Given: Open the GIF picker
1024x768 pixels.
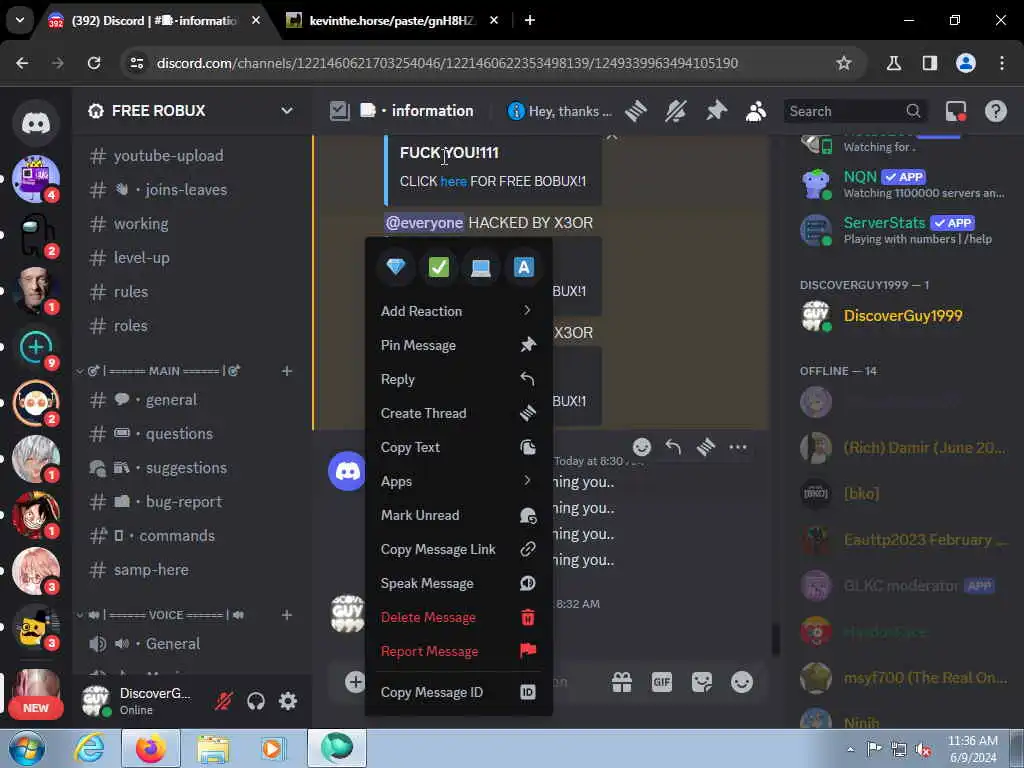Looking at the screenshot, I should 662,682.
